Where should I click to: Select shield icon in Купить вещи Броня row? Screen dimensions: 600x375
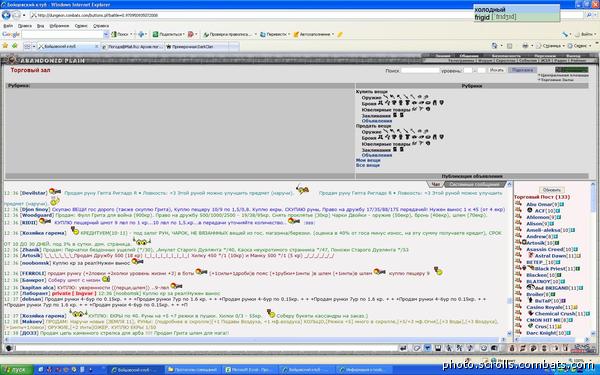[x=441, y=103]
